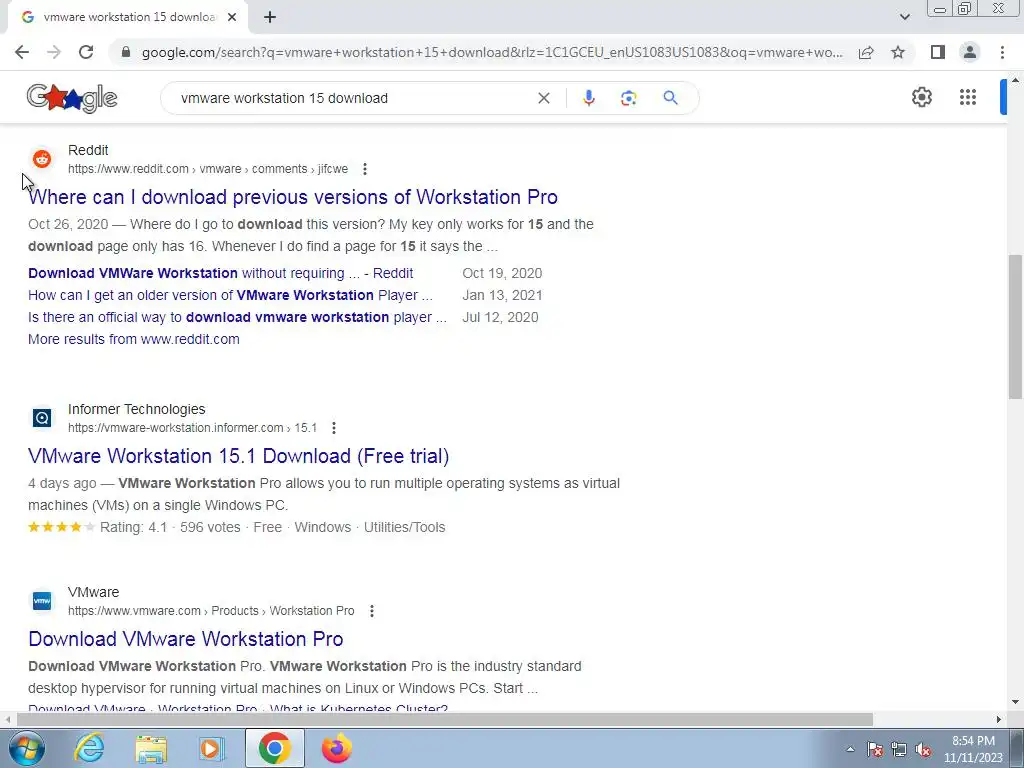Start a voice search with the microphone

[588, 98]
